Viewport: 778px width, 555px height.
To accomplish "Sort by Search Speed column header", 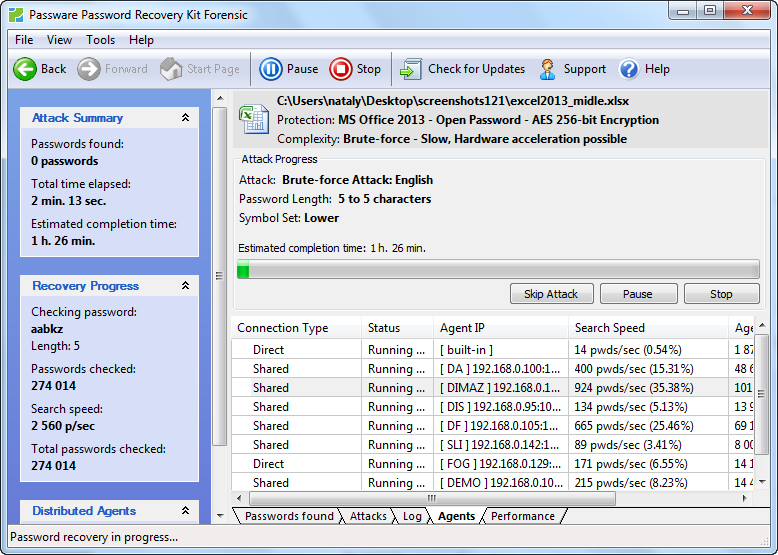I will [x=609, y=328].
